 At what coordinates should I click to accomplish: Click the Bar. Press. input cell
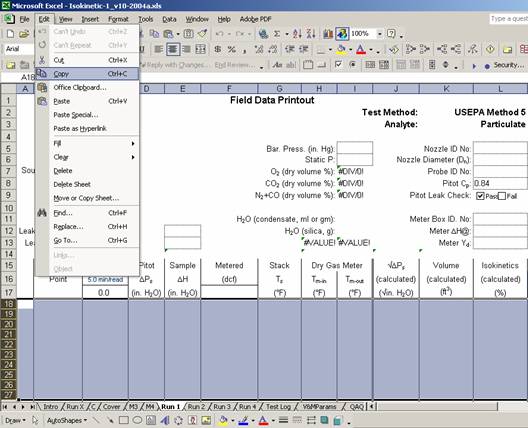click(x=355, y=147)
